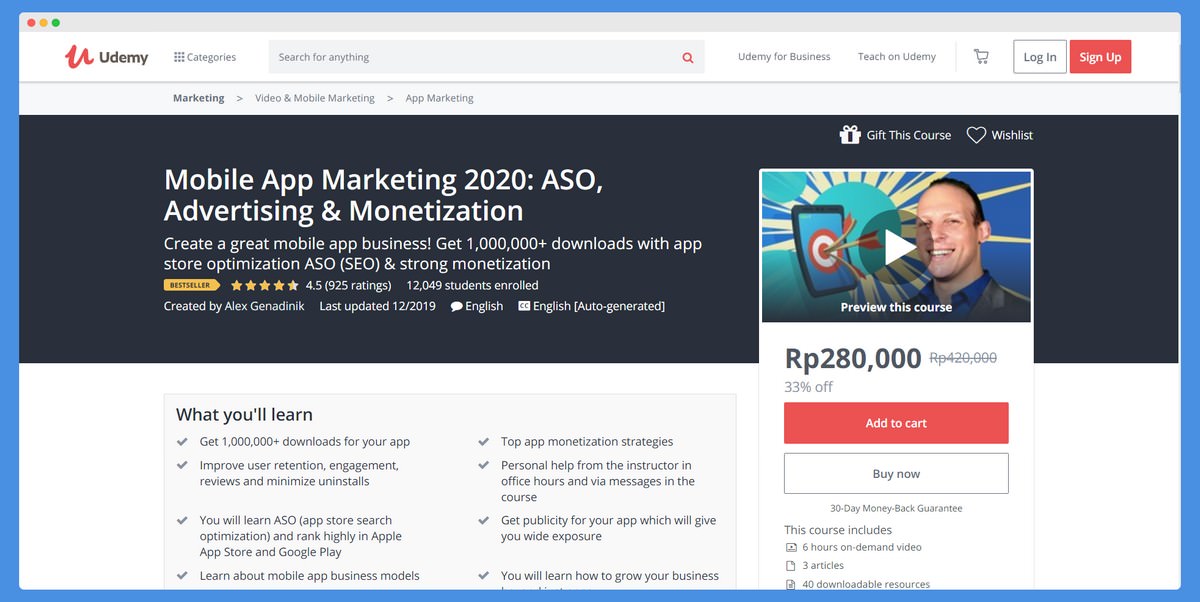Click Gift This Course text
This screenshot has width=1200, height=602.
909,135
